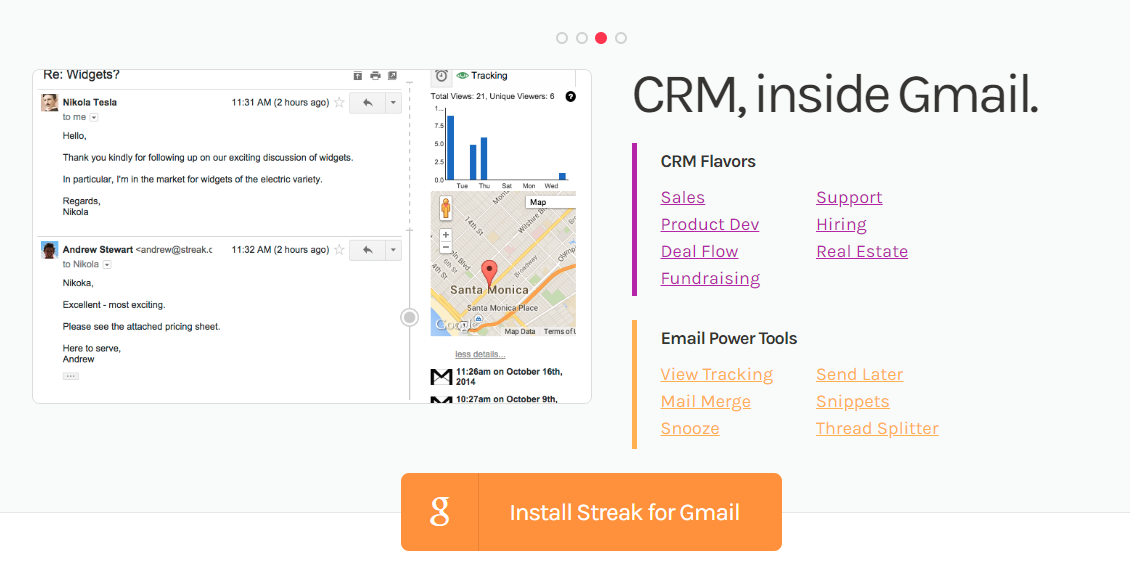Go to the Mail Merge link
The image size is (1130, 580).
[x=706, y=401]
